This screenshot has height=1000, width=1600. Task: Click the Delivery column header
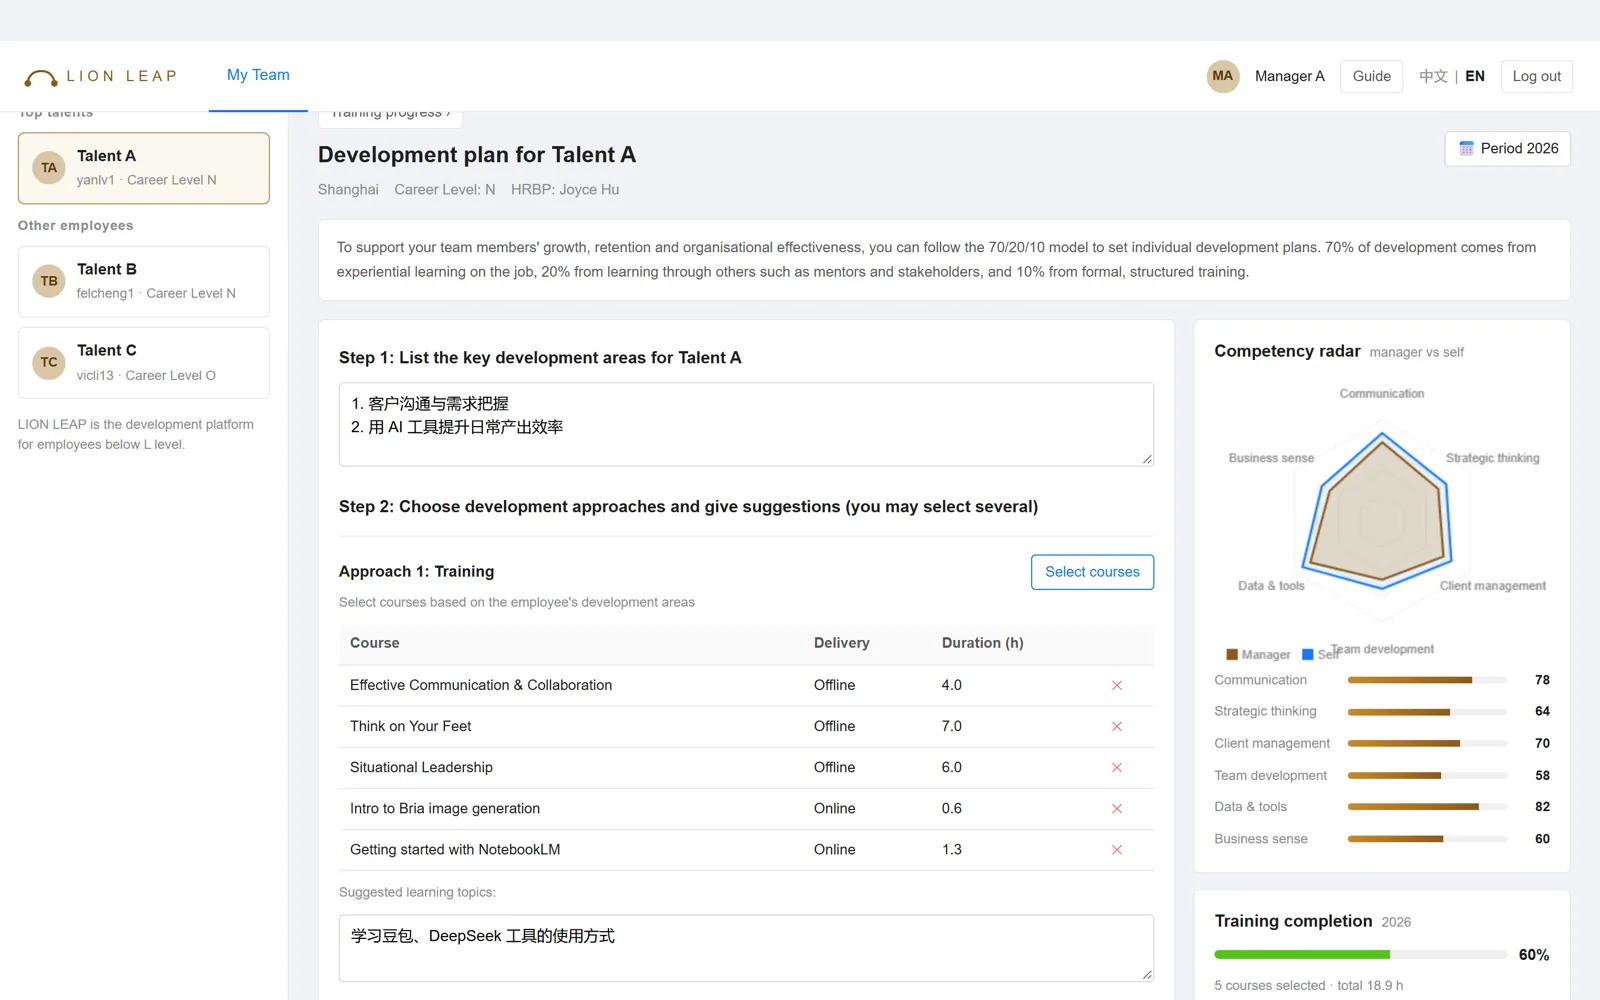click(841, 643)
